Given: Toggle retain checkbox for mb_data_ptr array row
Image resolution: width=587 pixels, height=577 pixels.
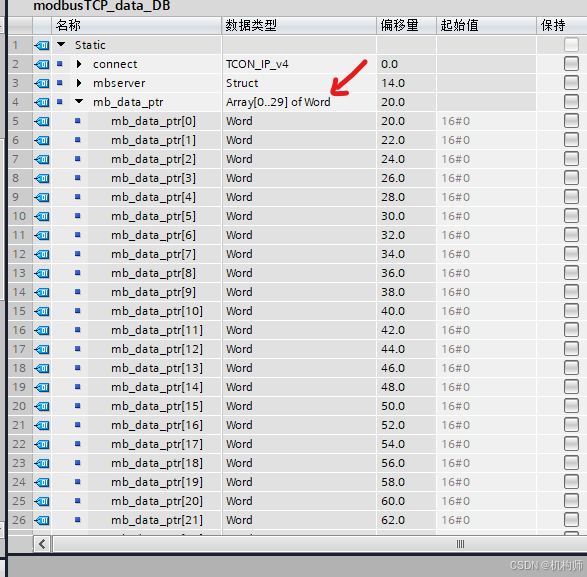Looking at the screenshot, I should [571, 101].
